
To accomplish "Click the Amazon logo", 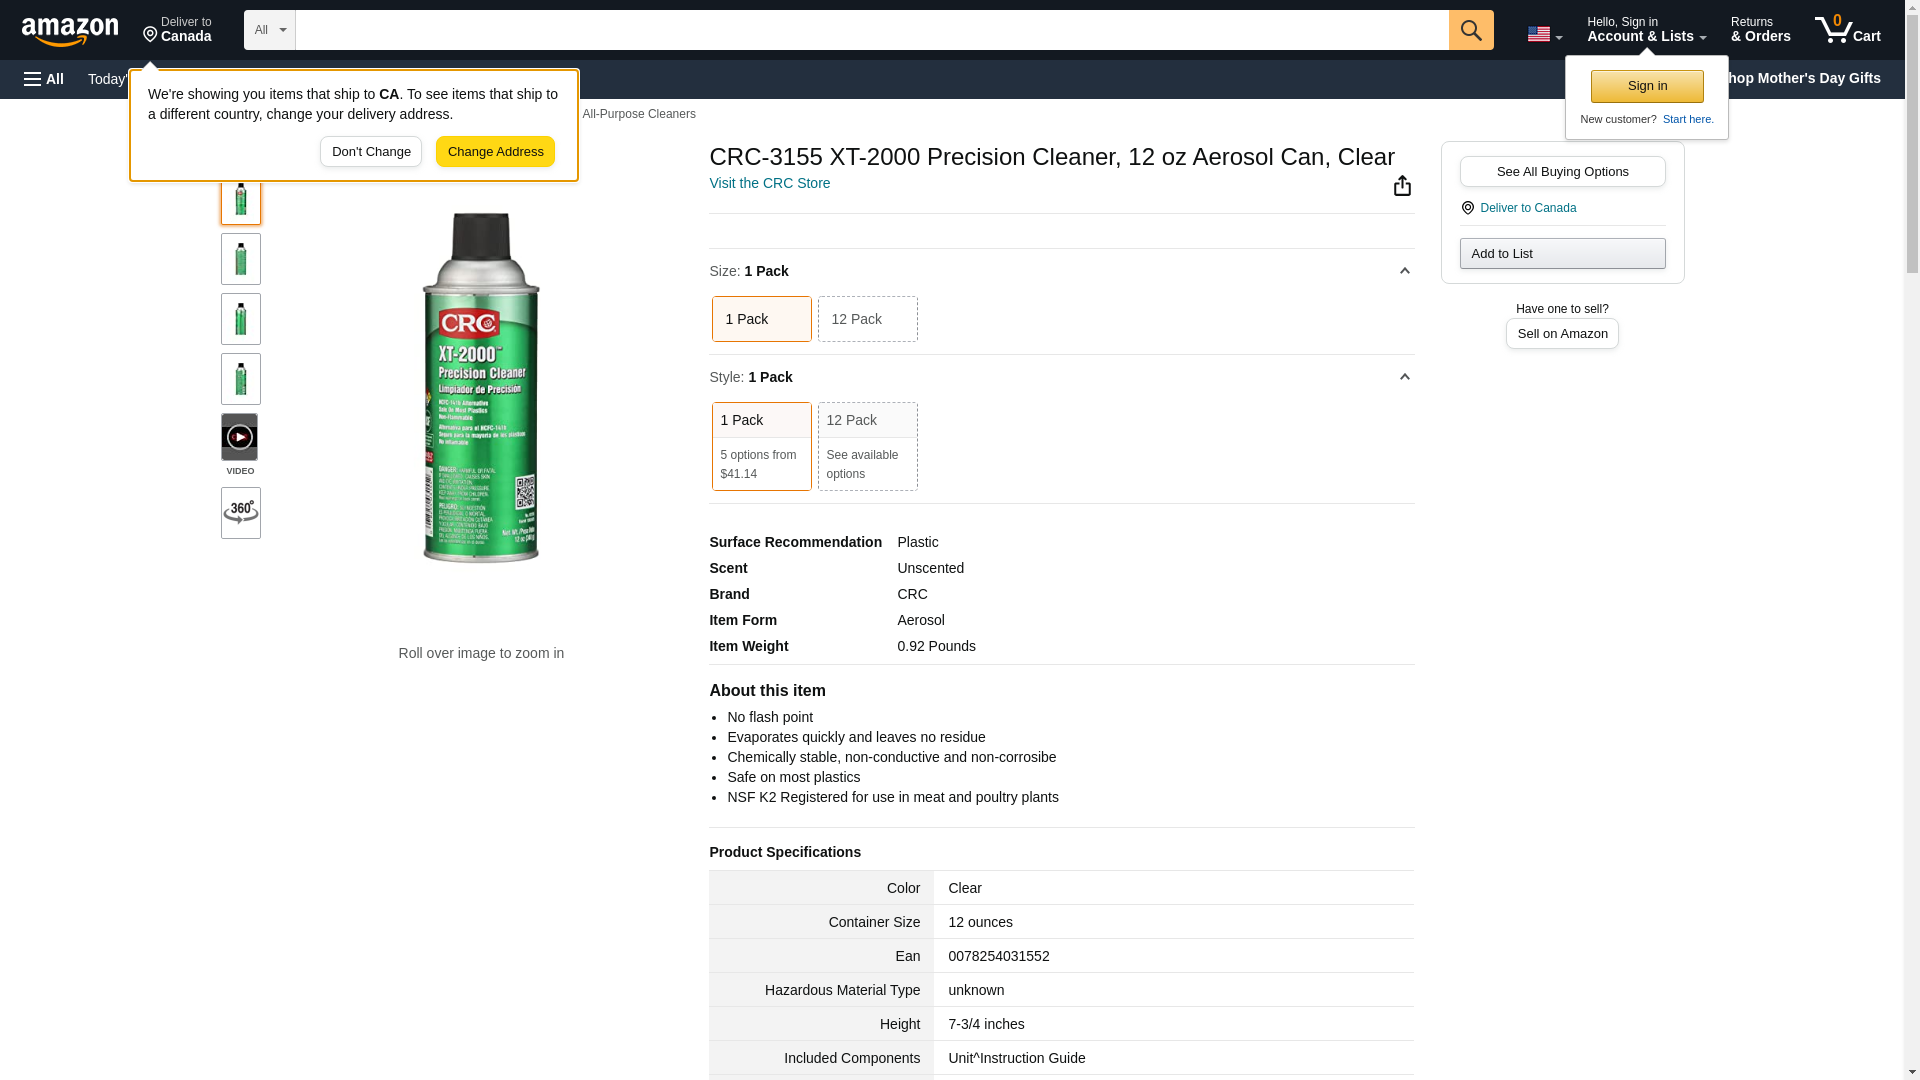I will point(70,31).
